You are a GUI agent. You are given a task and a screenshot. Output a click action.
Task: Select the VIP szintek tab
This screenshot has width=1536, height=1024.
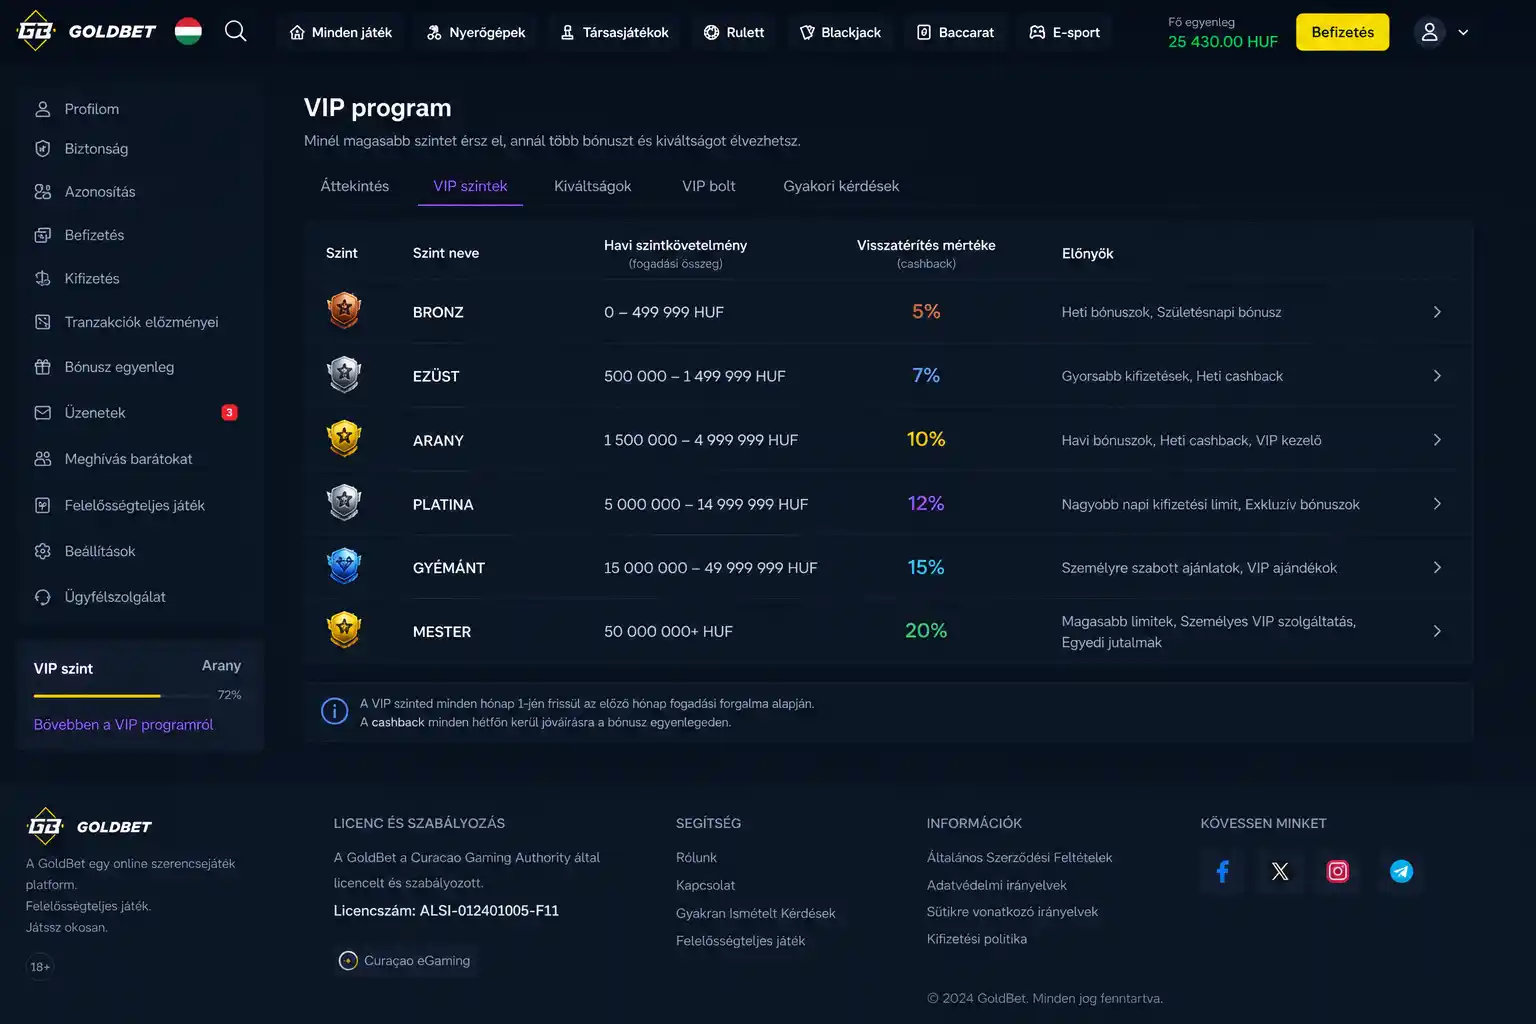click(470, 186)
